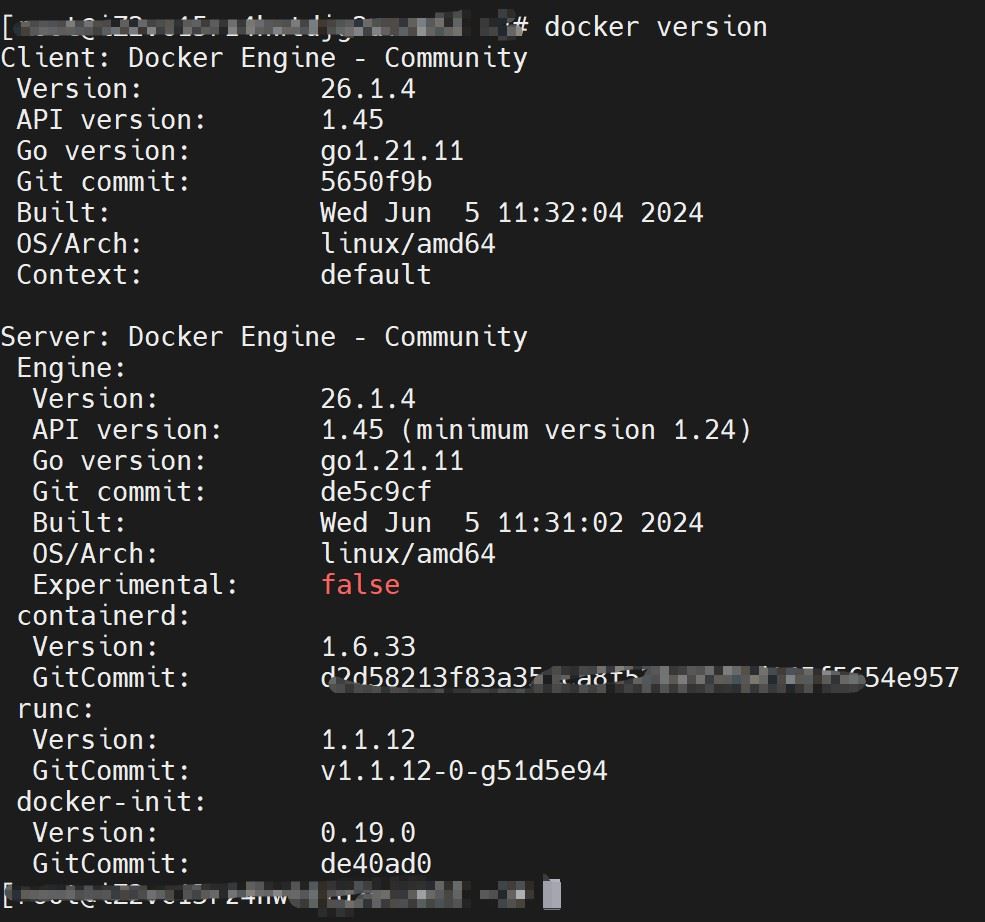Click the "Server: Docker Engine - Community" header line

(x=264, y=337)
